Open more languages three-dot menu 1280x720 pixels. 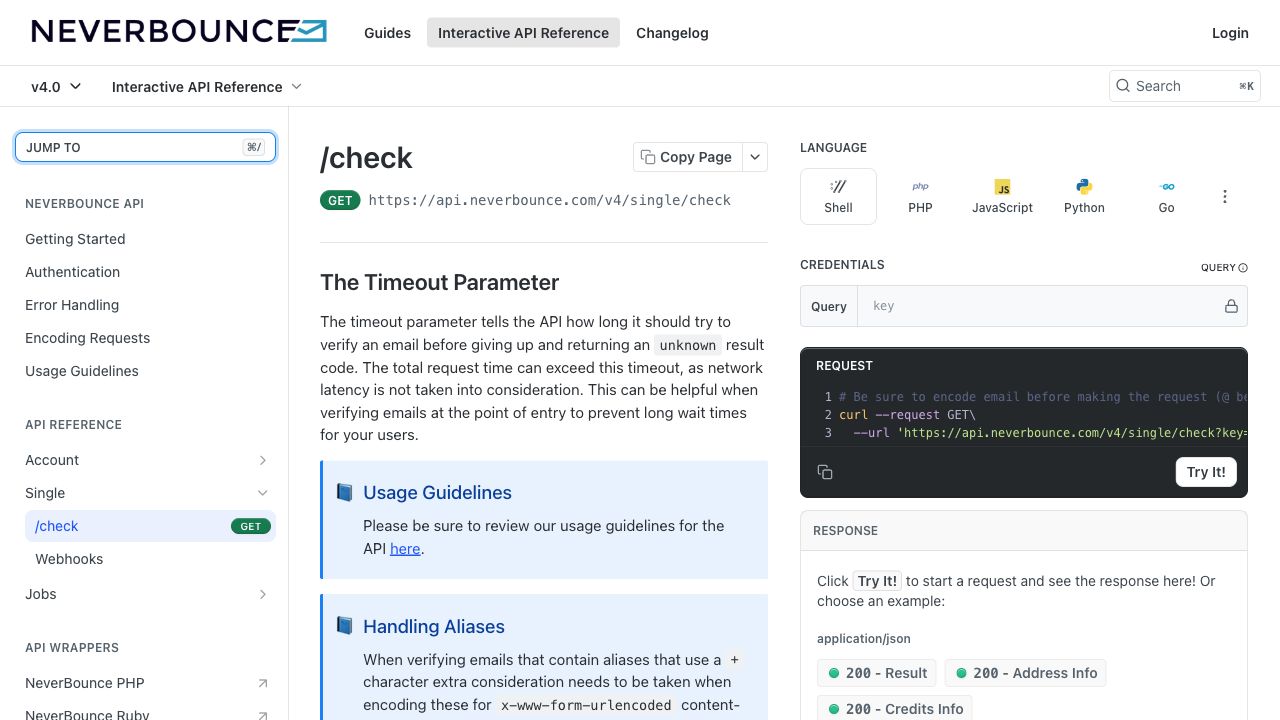(x=1225, y=197)
